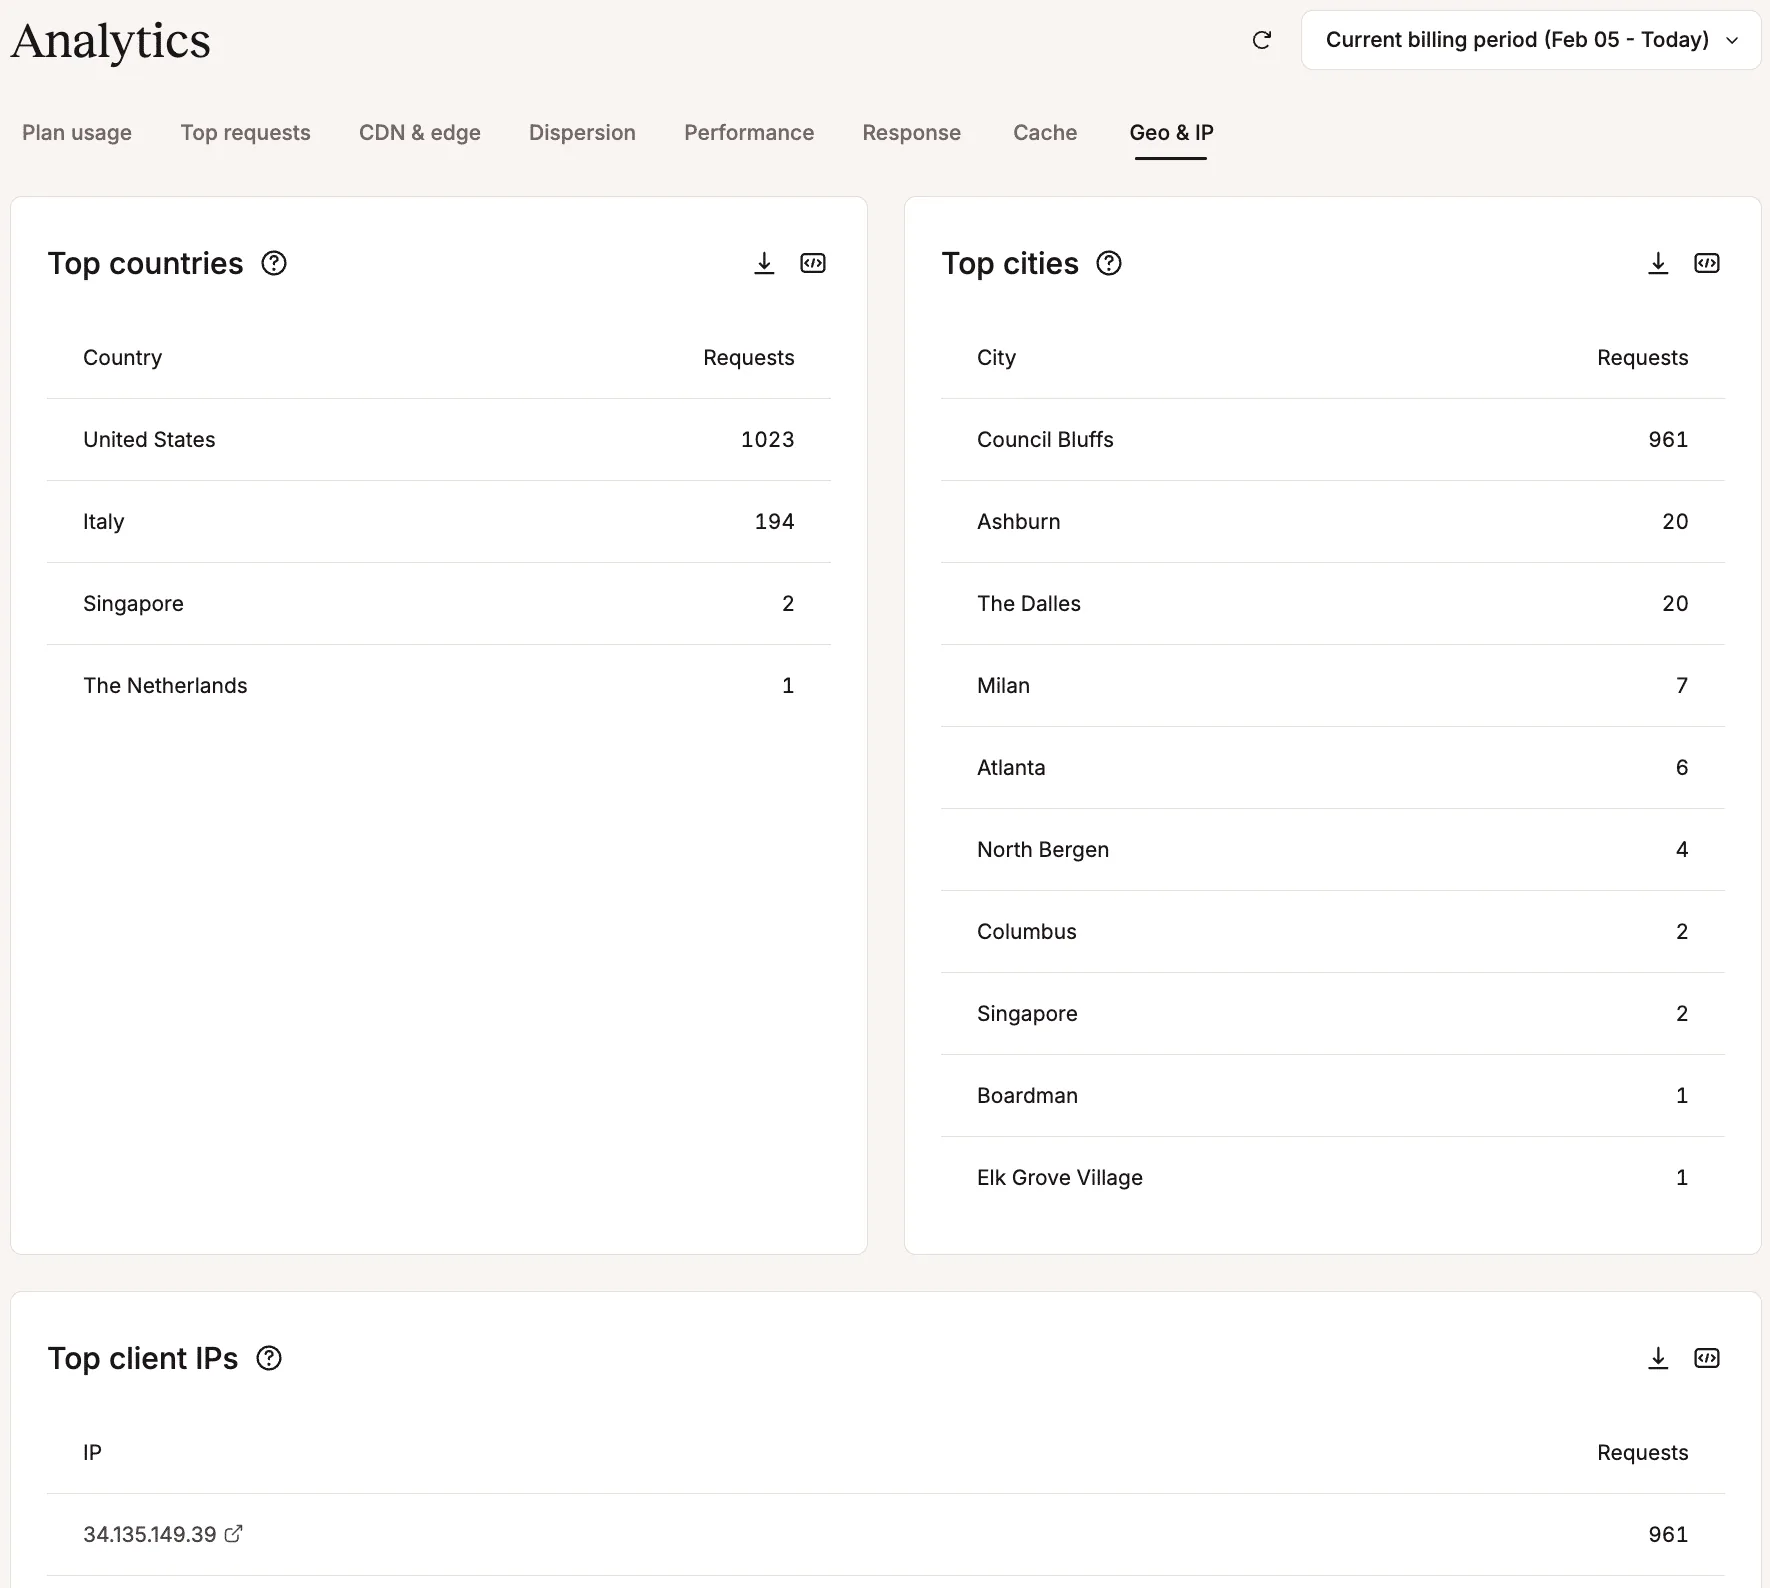The height and width of the screenshot is (1588, 1770).
Task: Open help tooltip for Top client IPs
Action: [268, 1358]
